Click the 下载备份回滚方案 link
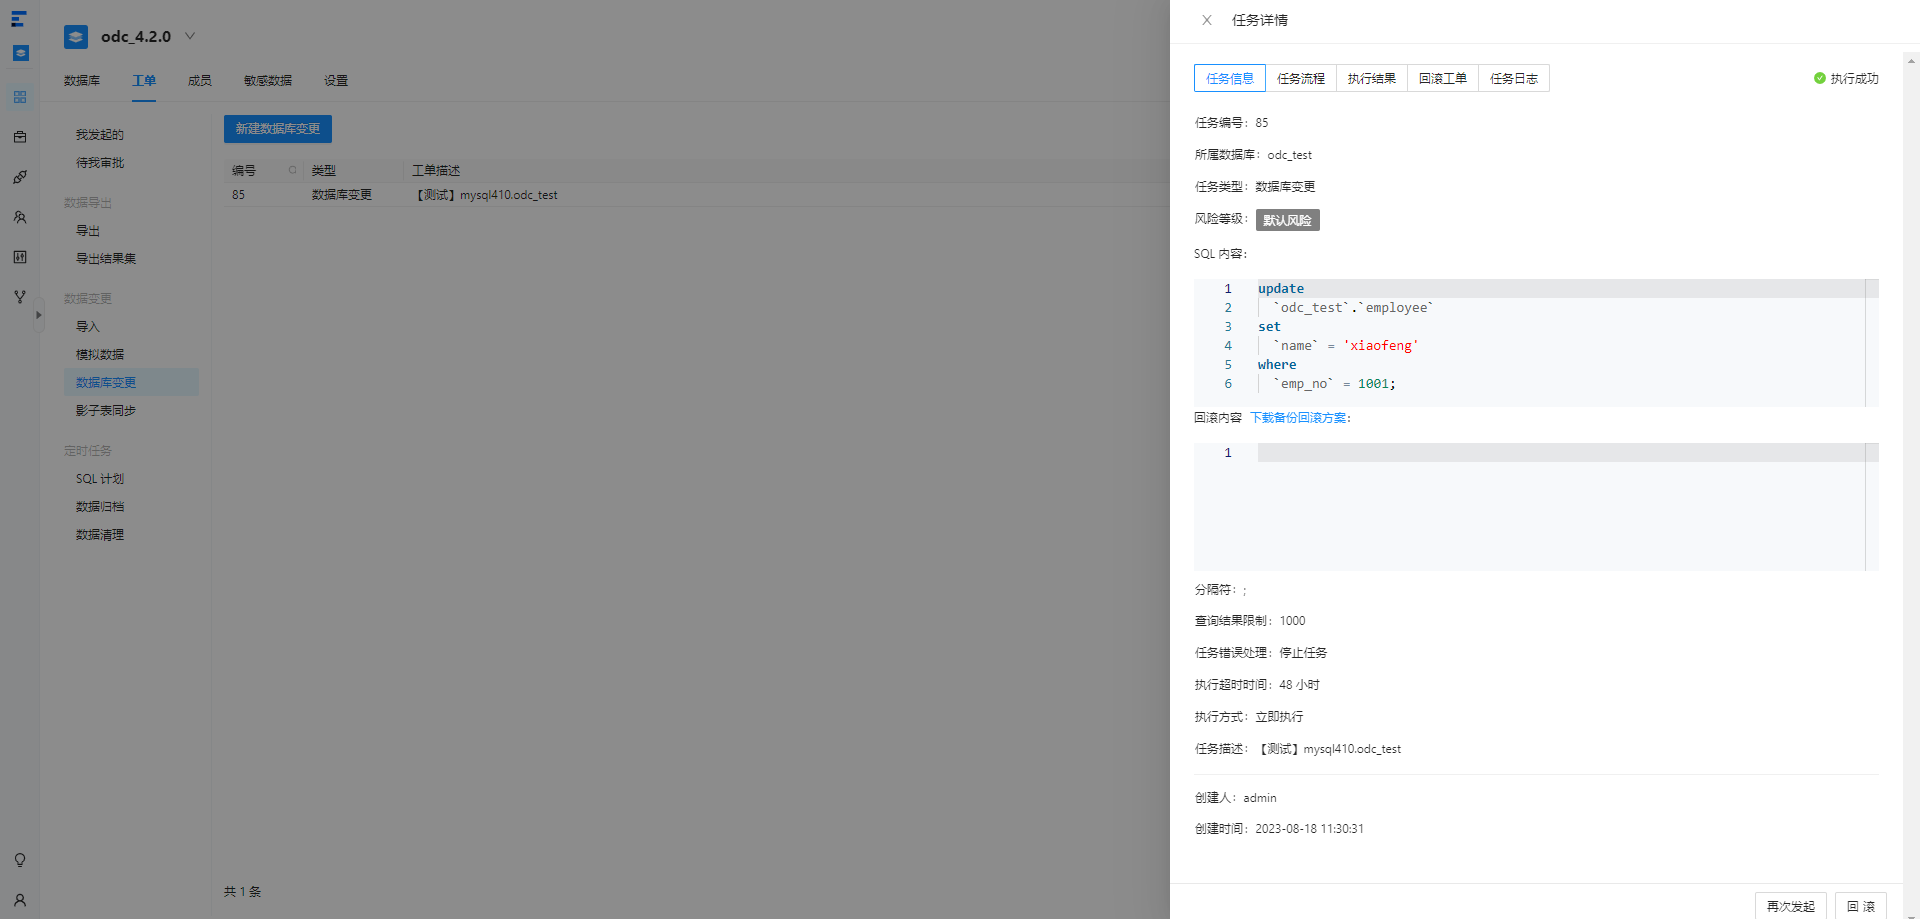 tap(1298, 418)
